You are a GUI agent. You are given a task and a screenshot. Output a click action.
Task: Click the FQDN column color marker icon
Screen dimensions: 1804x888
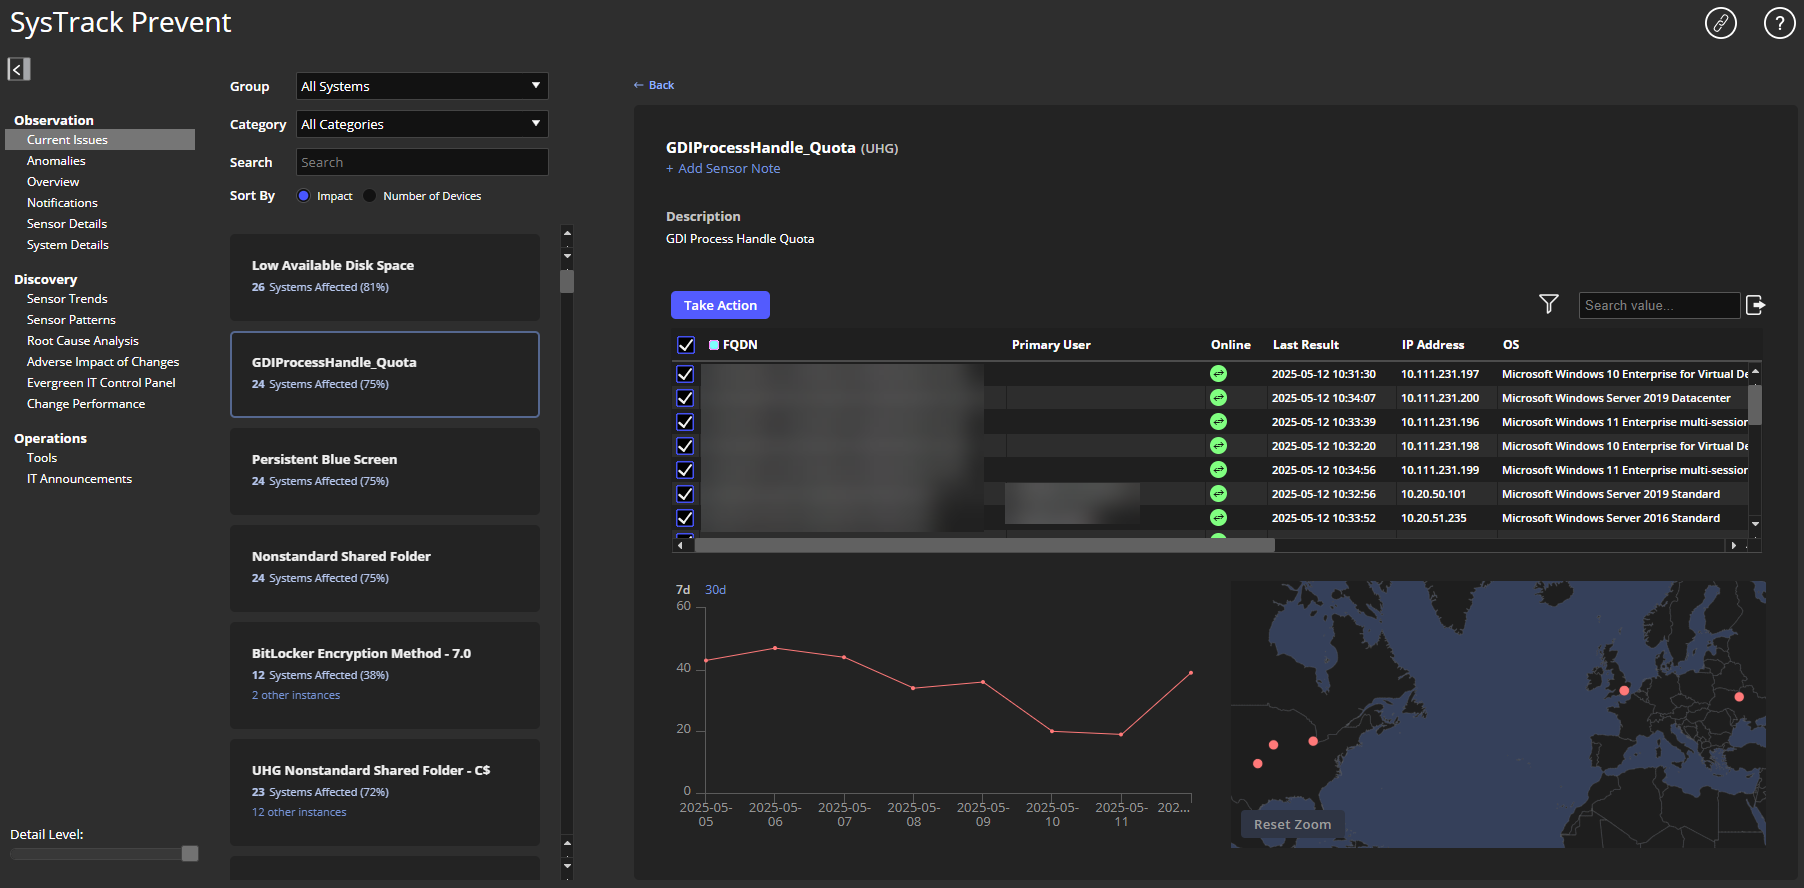(714, 345)
